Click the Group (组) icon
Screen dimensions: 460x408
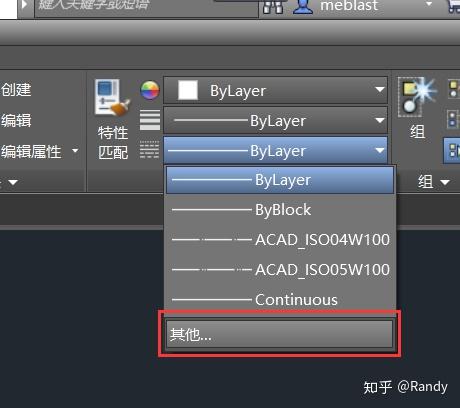coord(416,97)
